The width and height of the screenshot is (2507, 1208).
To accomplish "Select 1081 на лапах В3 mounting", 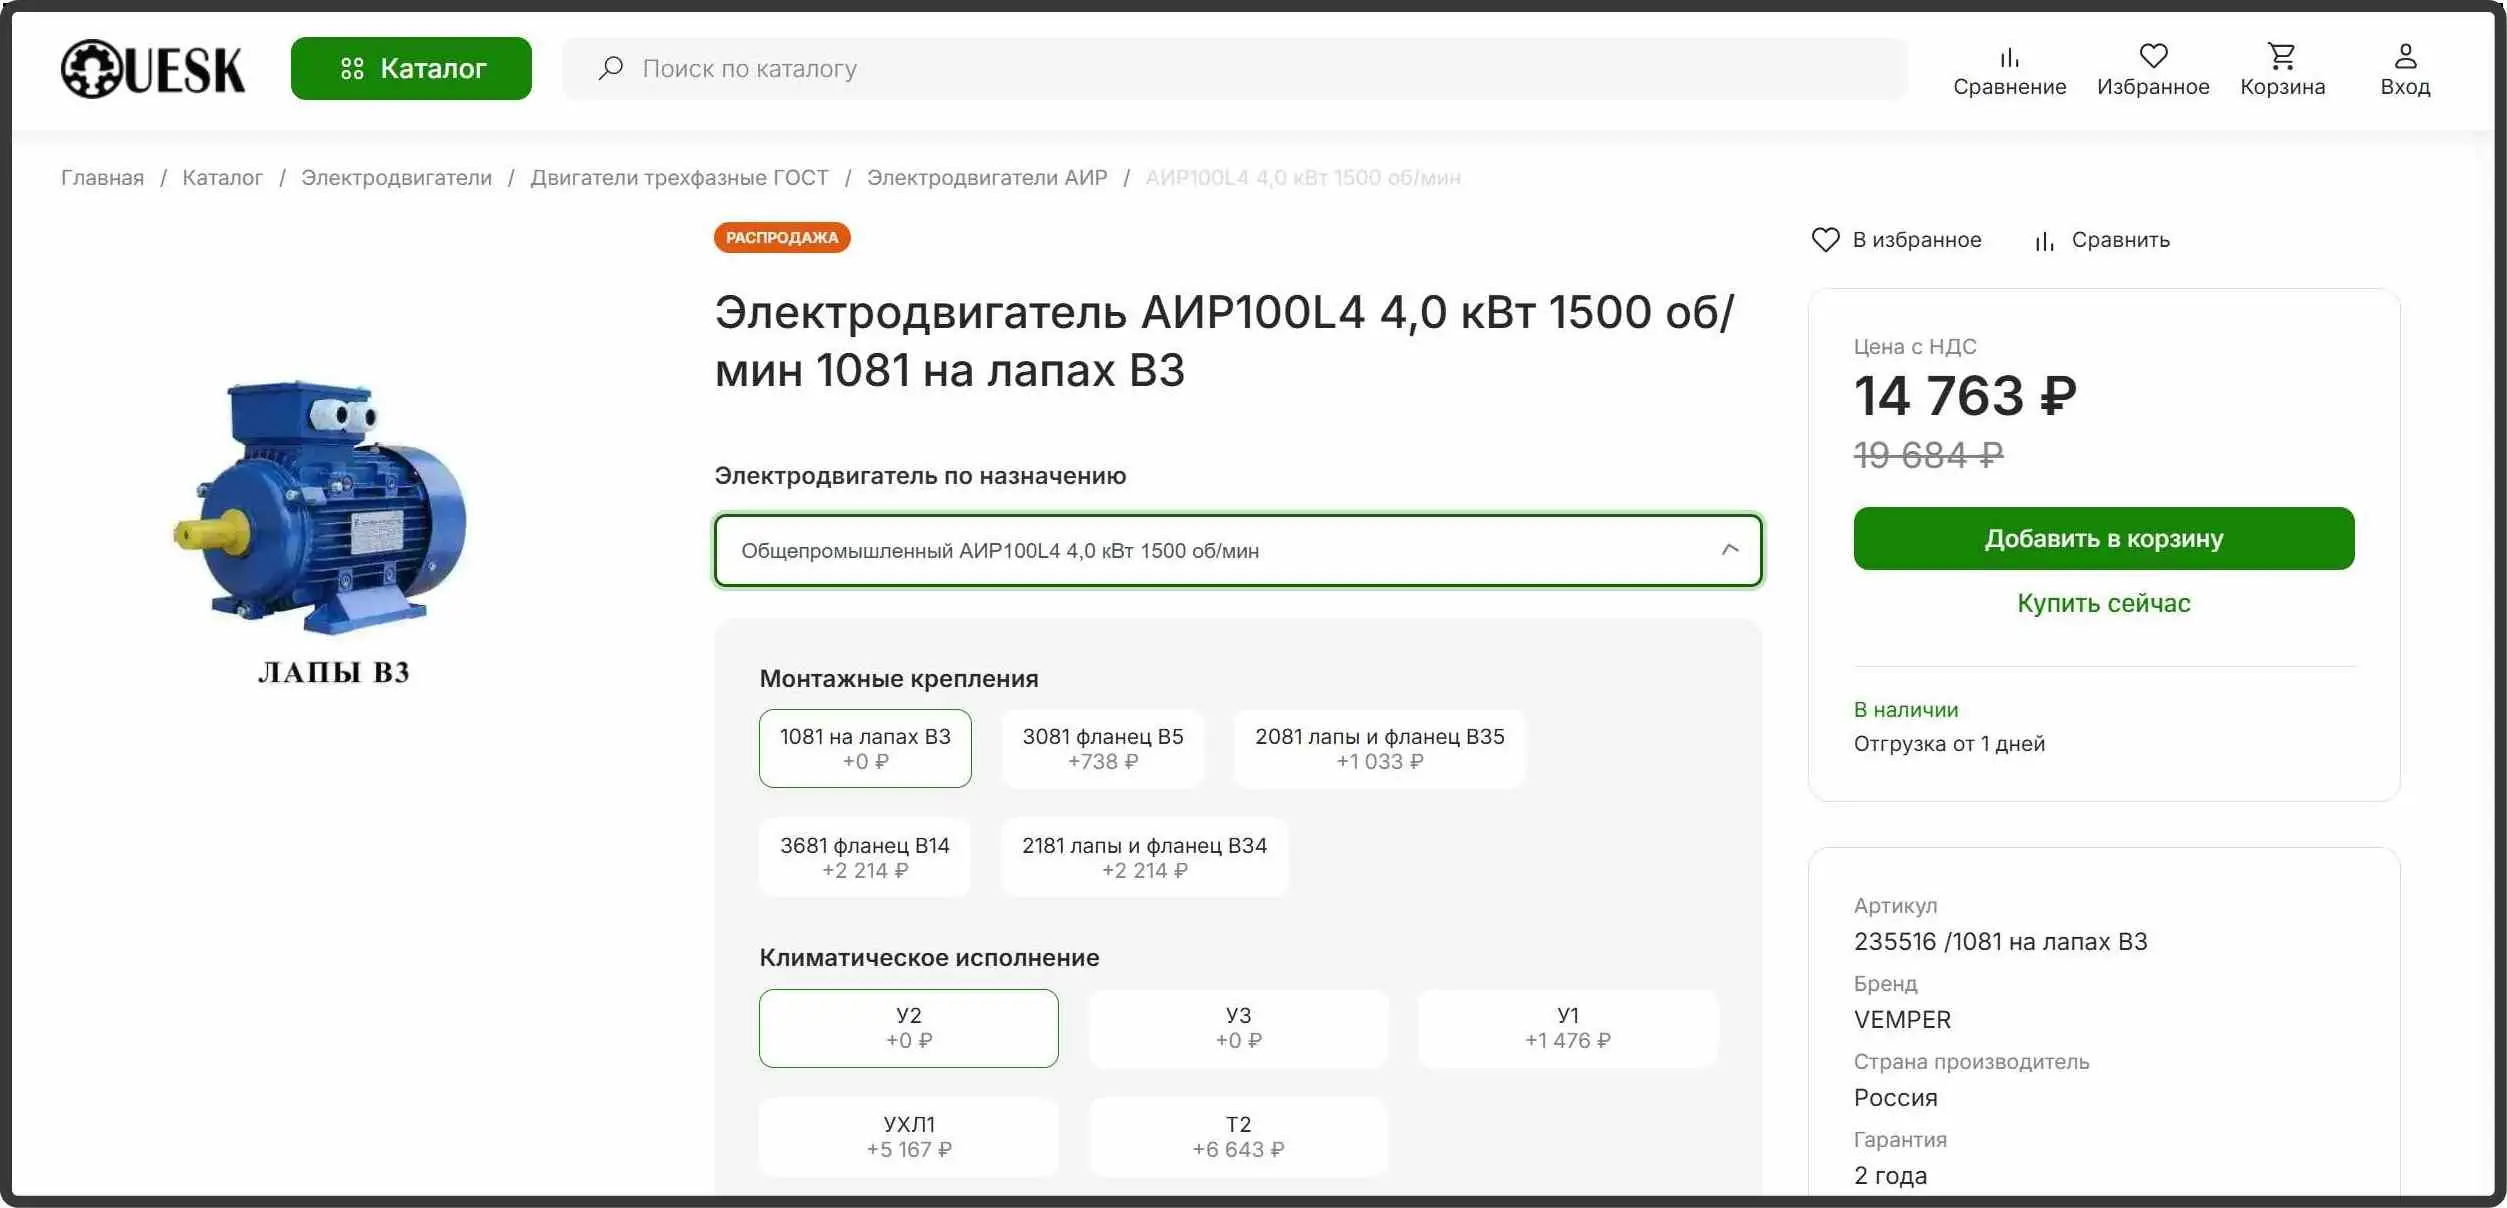I will [x=865, y=748].
